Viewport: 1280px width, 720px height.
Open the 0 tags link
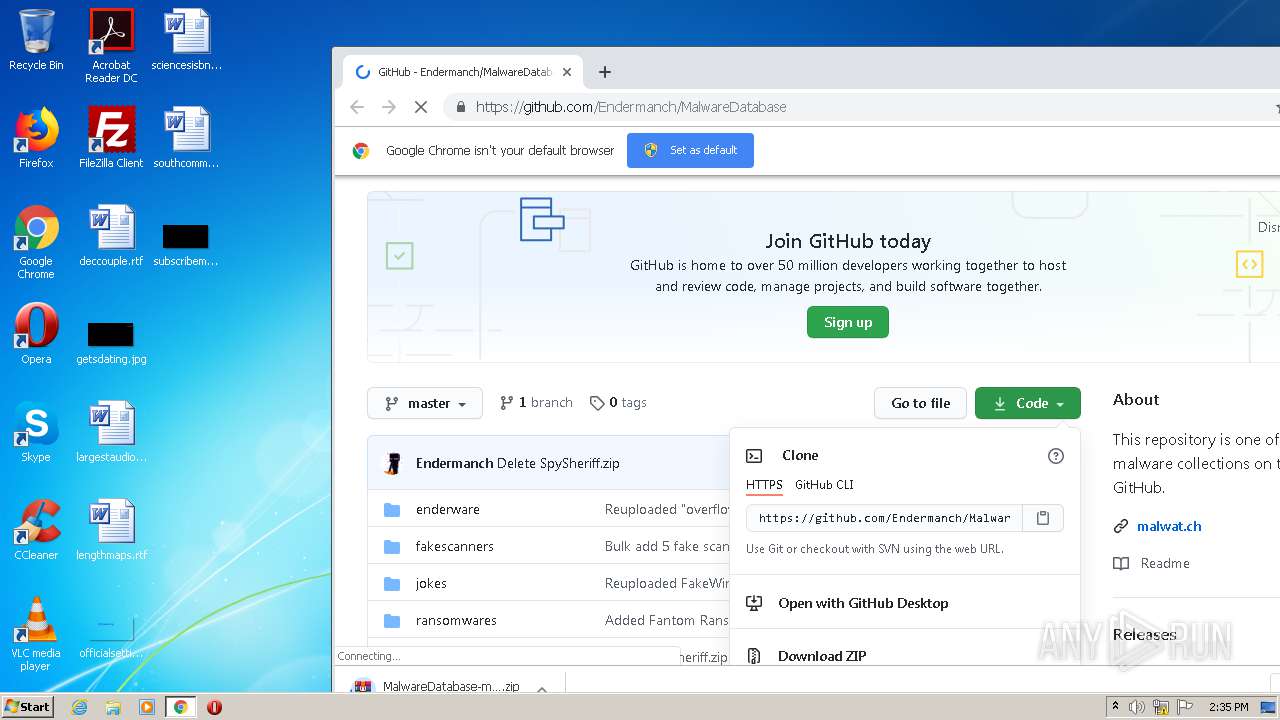tap(618, 403)
